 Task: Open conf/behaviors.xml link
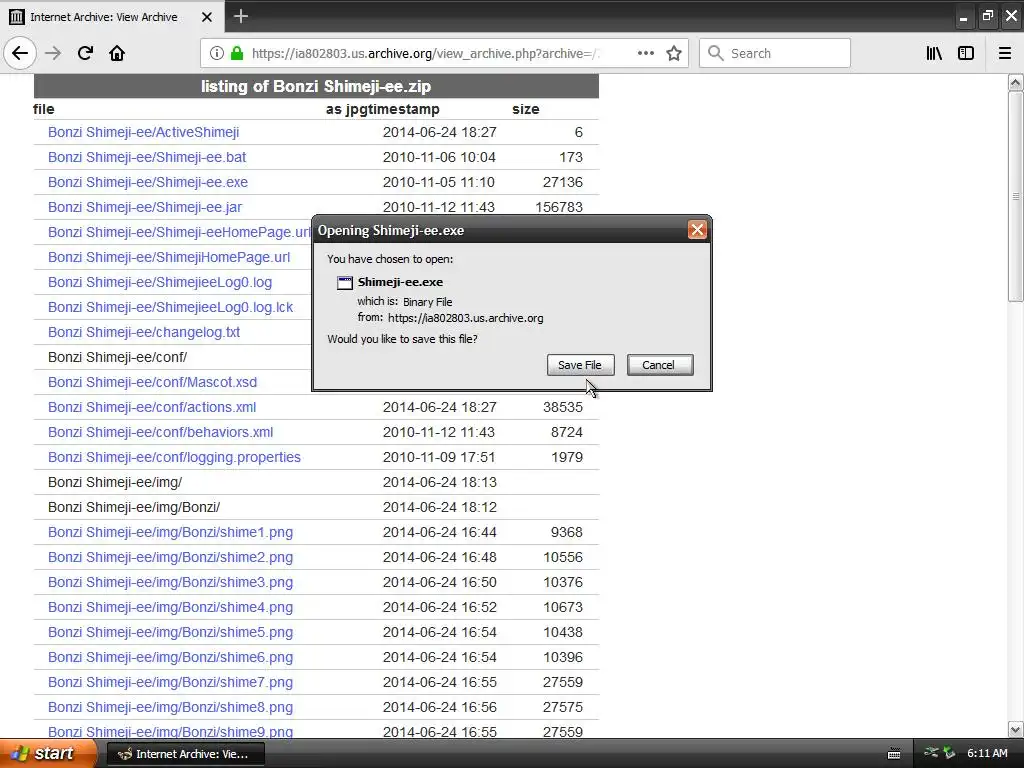click(161, 432)
